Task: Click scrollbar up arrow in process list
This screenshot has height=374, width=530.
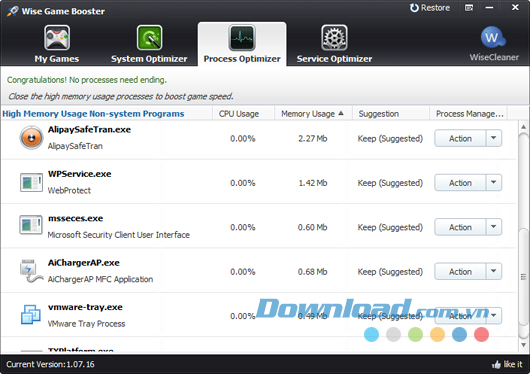Action: click(523, 127)
